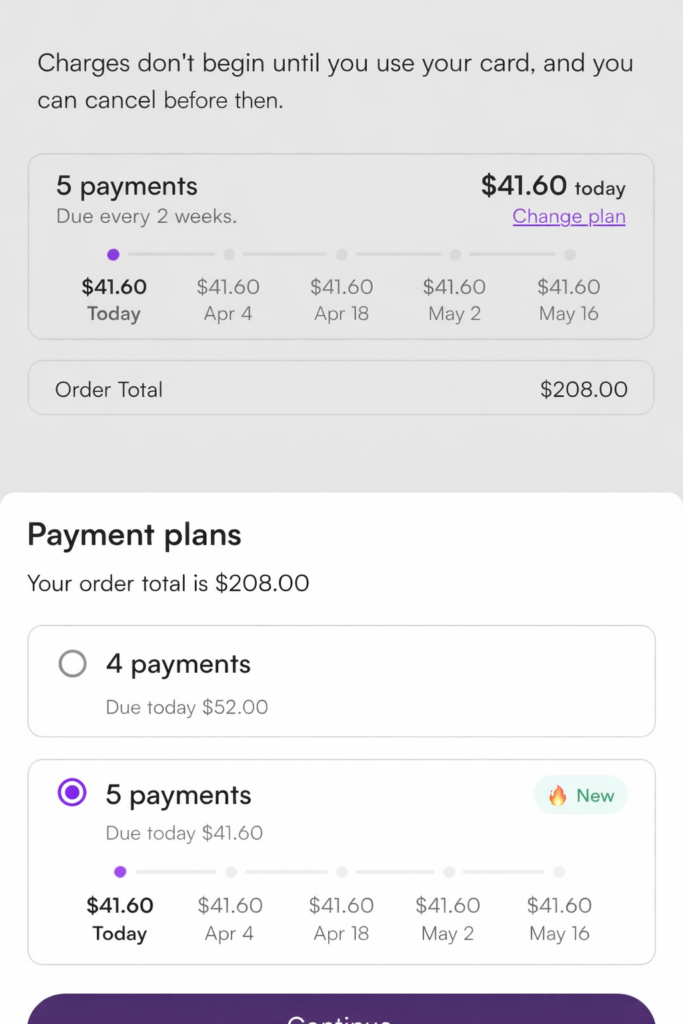Click the $41.60 today amount at top
The image size is (683, 1024).
point(553,186)
